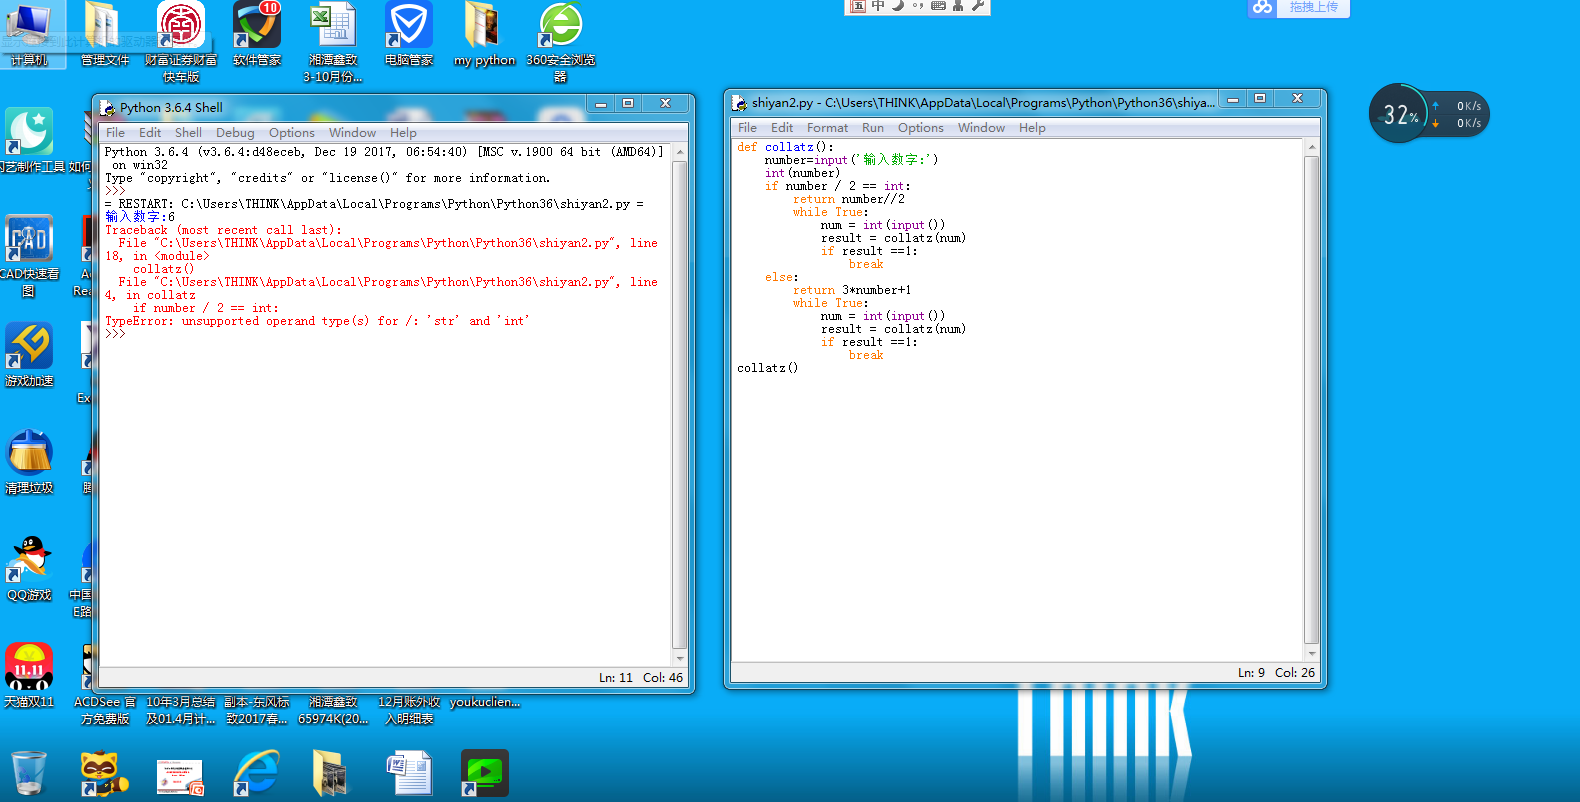Open the 计算机 desktop icon
This screenshot has width=1580, height=802.
(x=29, y=32)
